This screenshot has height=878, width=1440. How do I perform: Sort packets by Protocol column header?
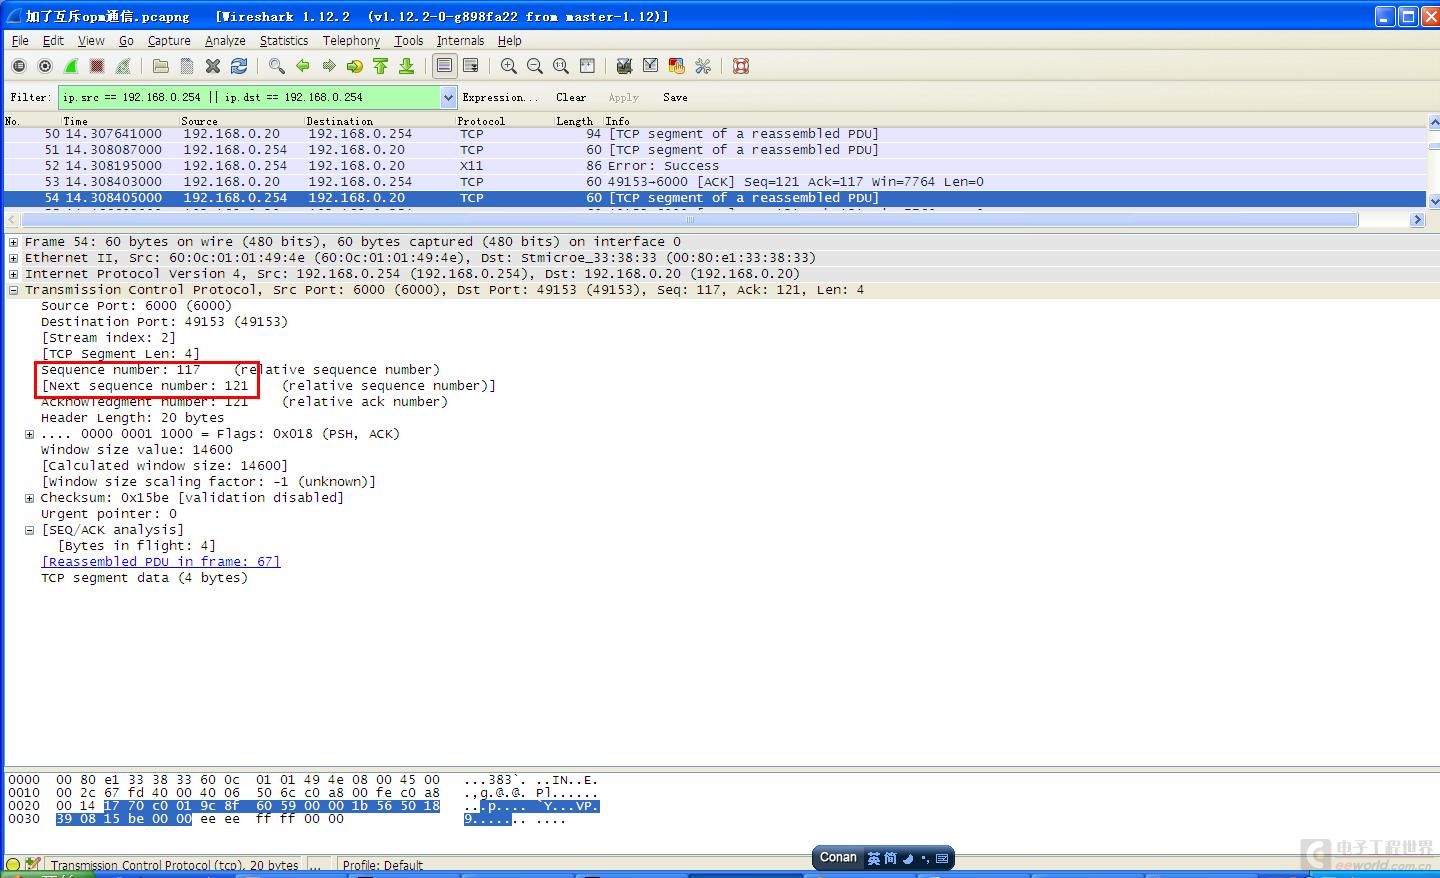click(481, 121)
